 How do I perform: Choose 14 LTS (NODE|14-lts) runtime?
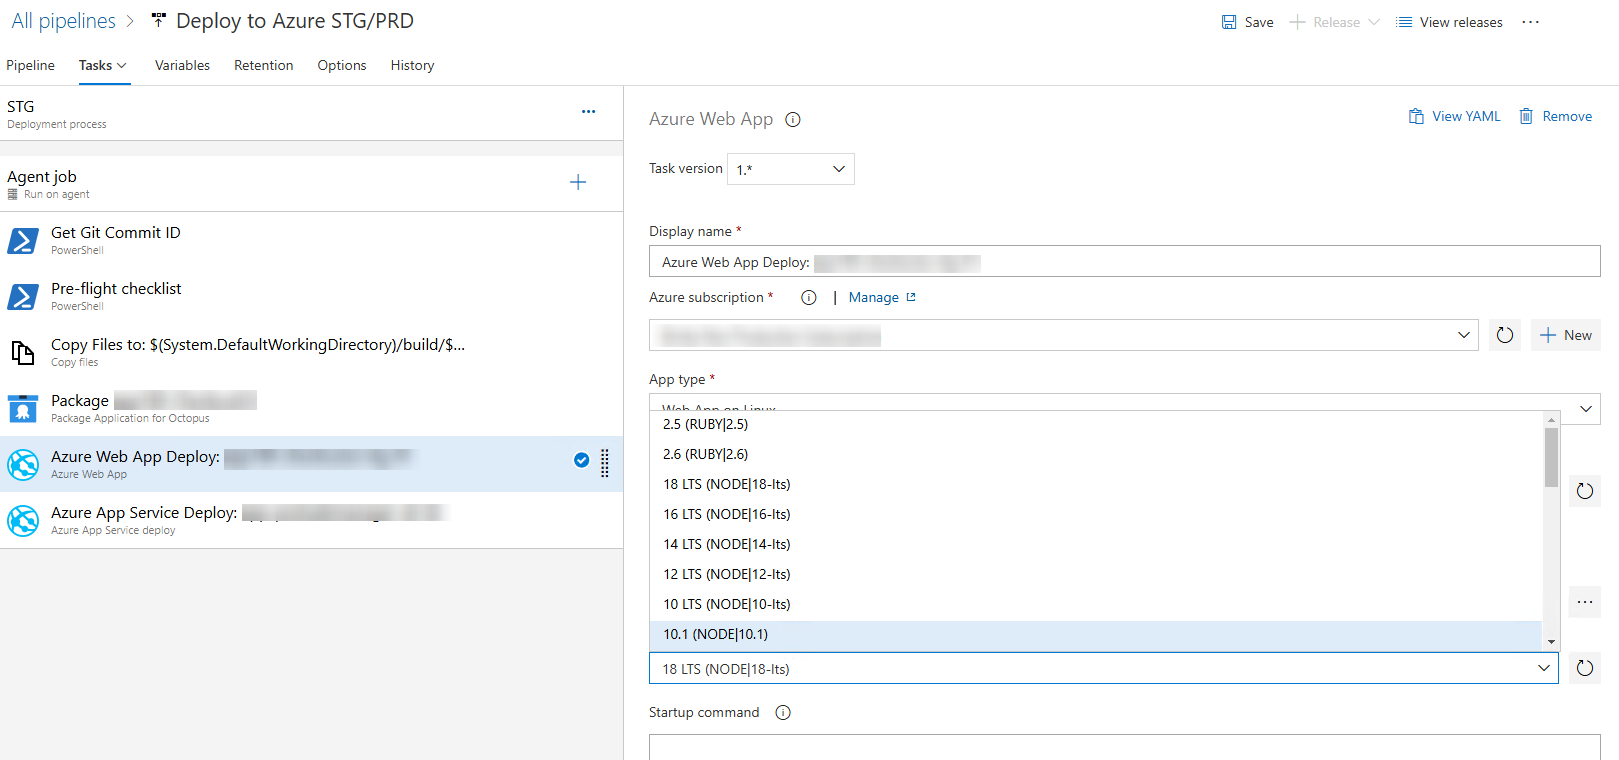click(1096, 544)
